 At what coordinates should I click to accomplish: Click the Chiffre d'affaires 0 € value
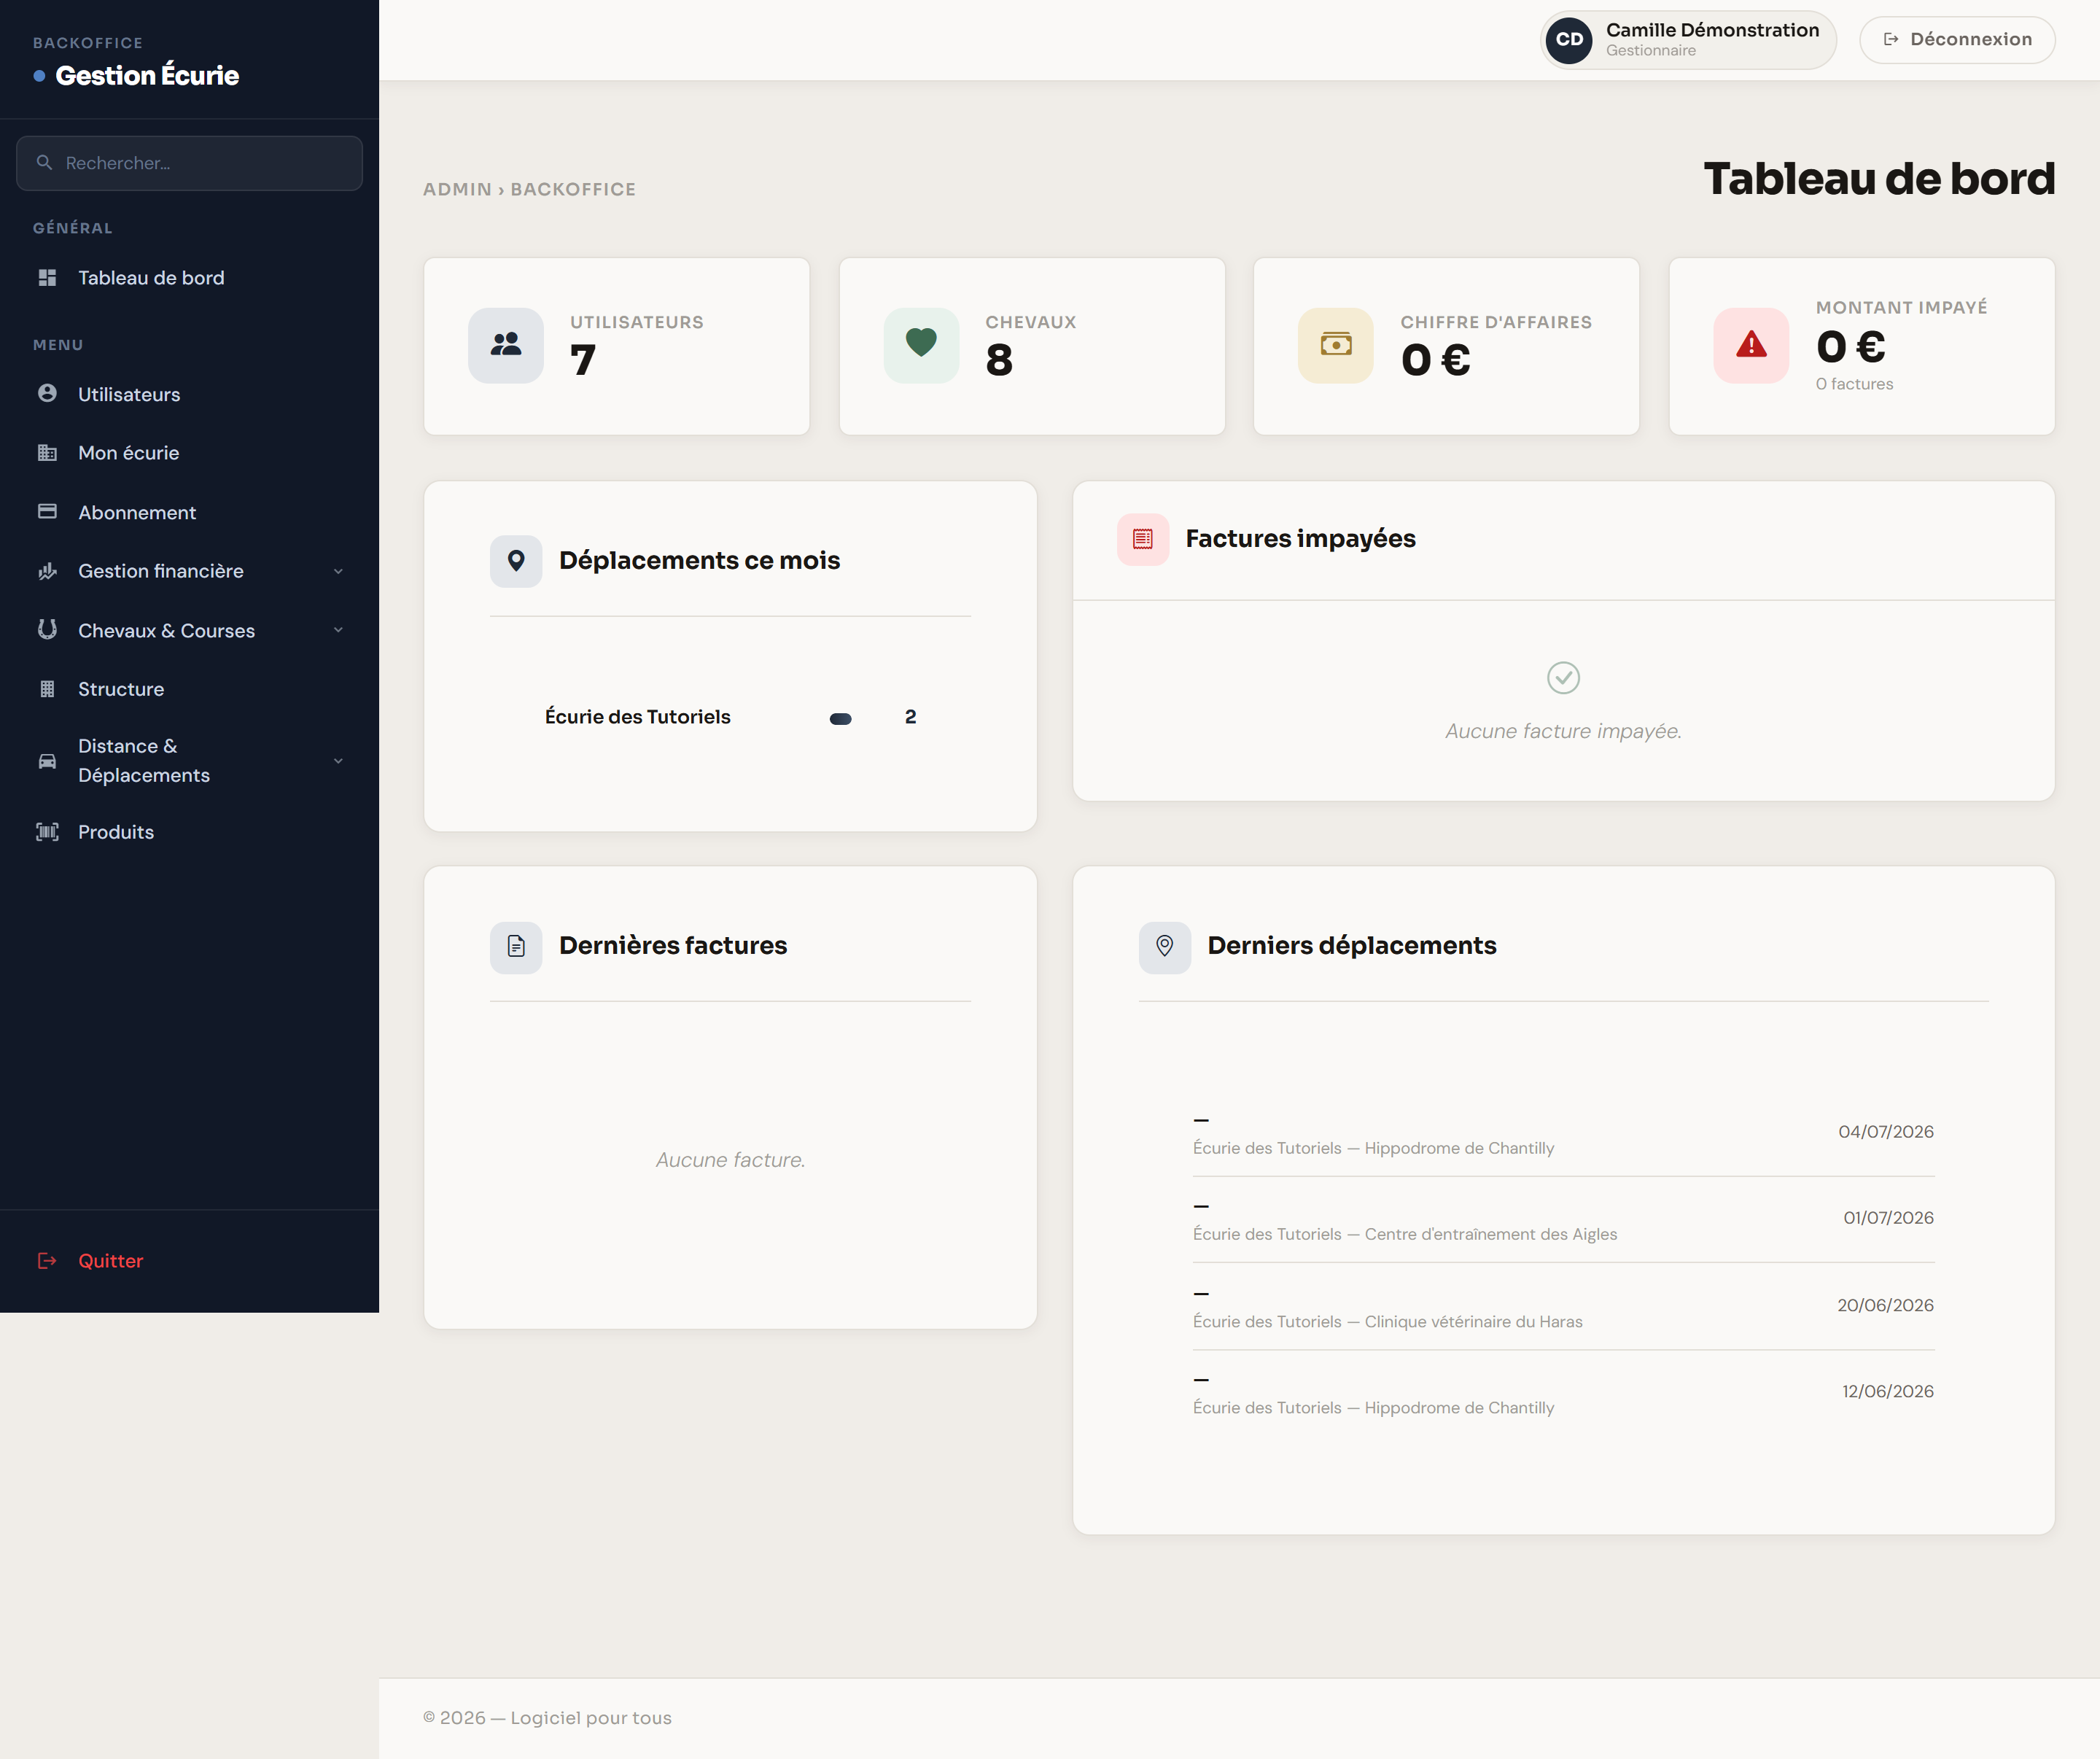tap(1436, 360)
